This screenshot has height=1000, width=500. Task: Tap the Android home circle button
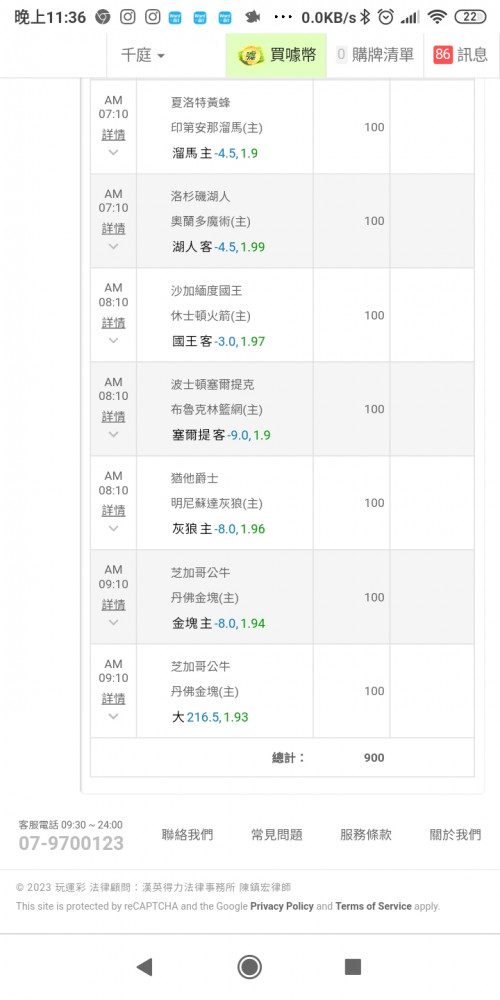[x=249, y=967]
